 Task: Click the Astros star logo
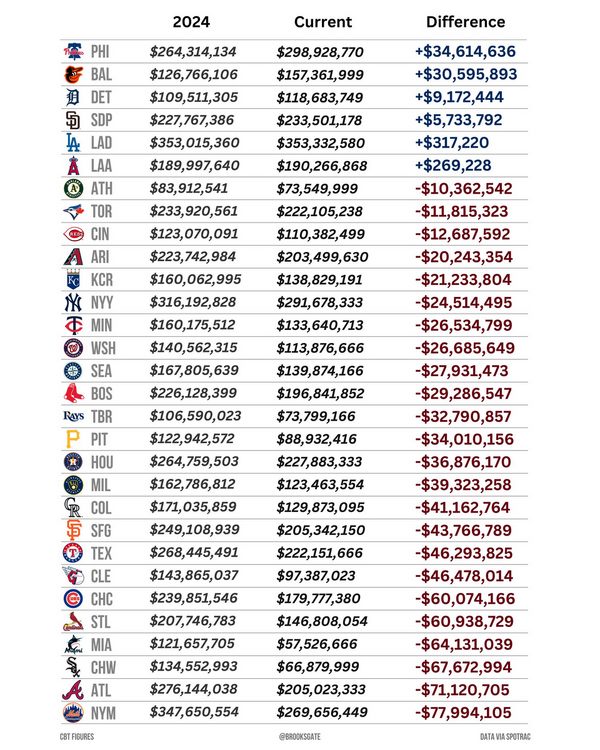point(73,462)
